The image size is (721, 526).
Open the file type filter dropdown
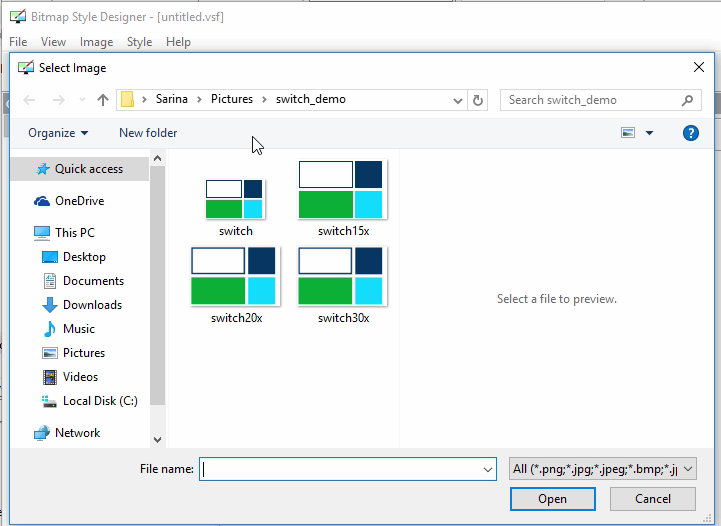602,469
